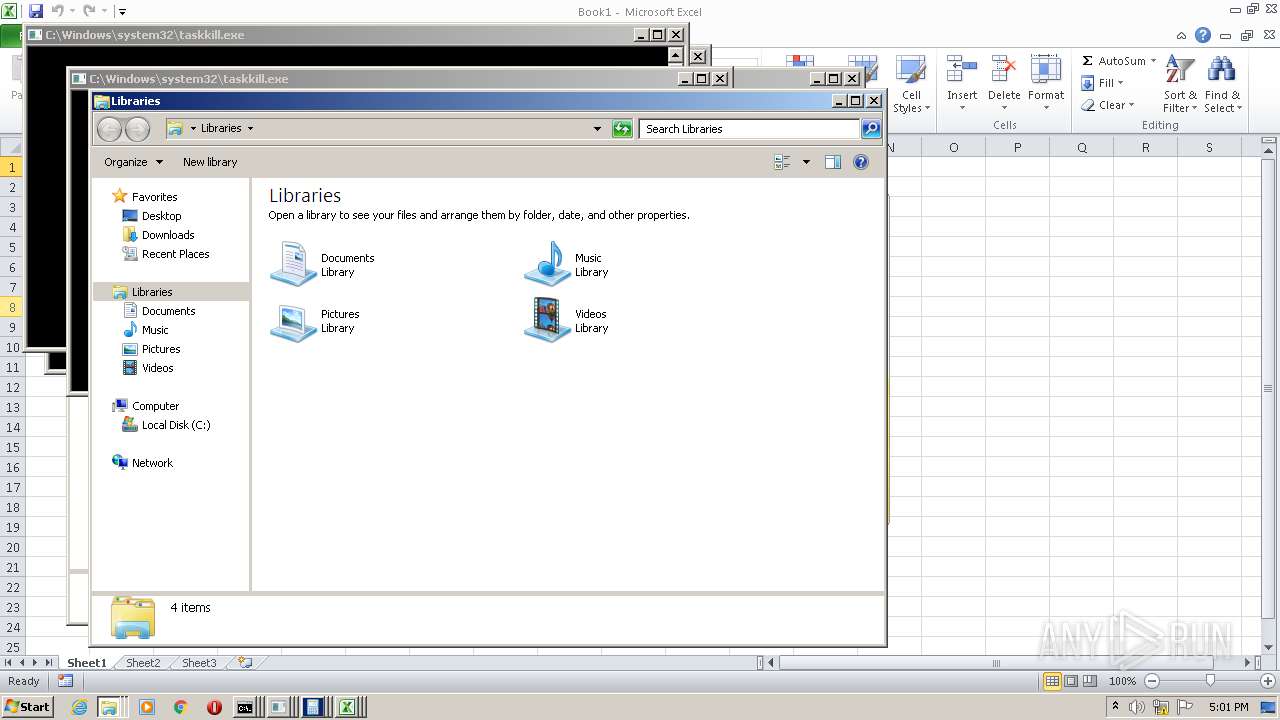Open address bar history dropdown

click(598, 128)
